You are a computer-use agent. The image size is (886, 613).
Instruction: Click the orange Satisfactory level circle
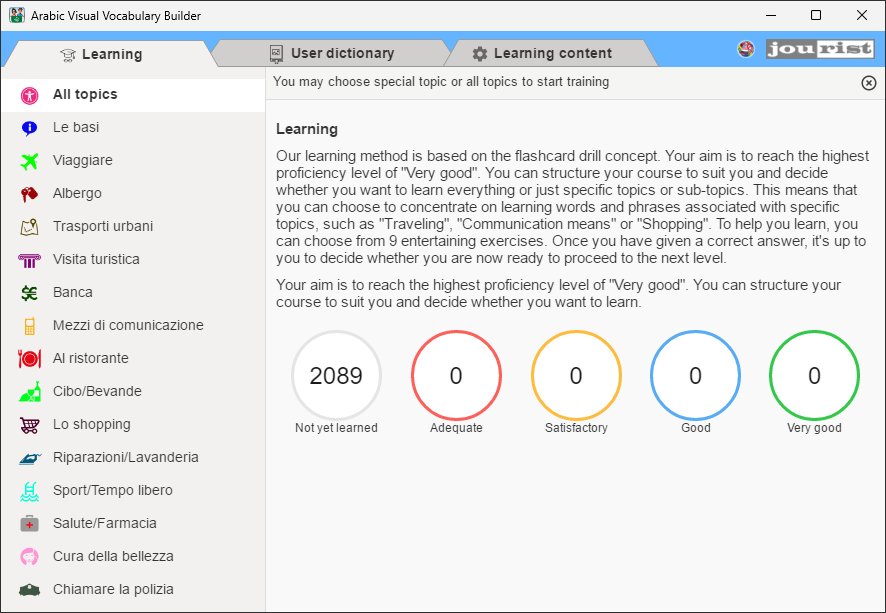(576, 376)
